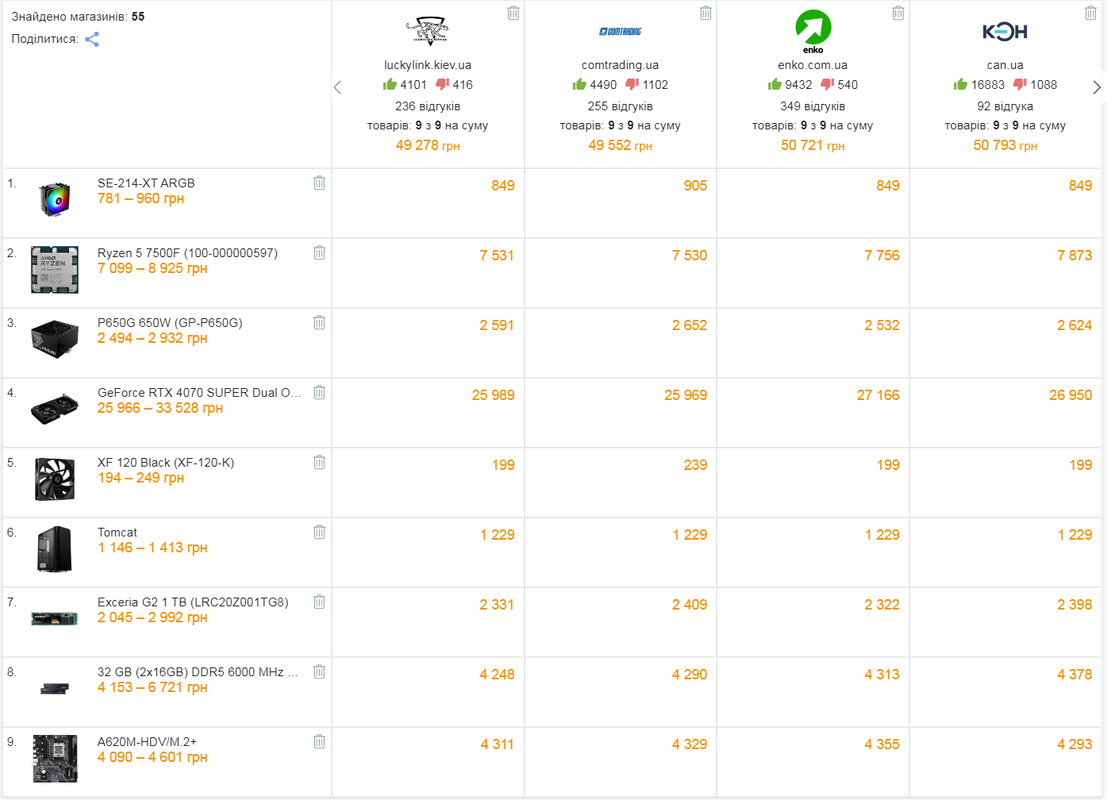Screen dimensions: 1107x800
Task: Click red thumbs-down 1088 for can.ua
Action: tap(1019, 85)
